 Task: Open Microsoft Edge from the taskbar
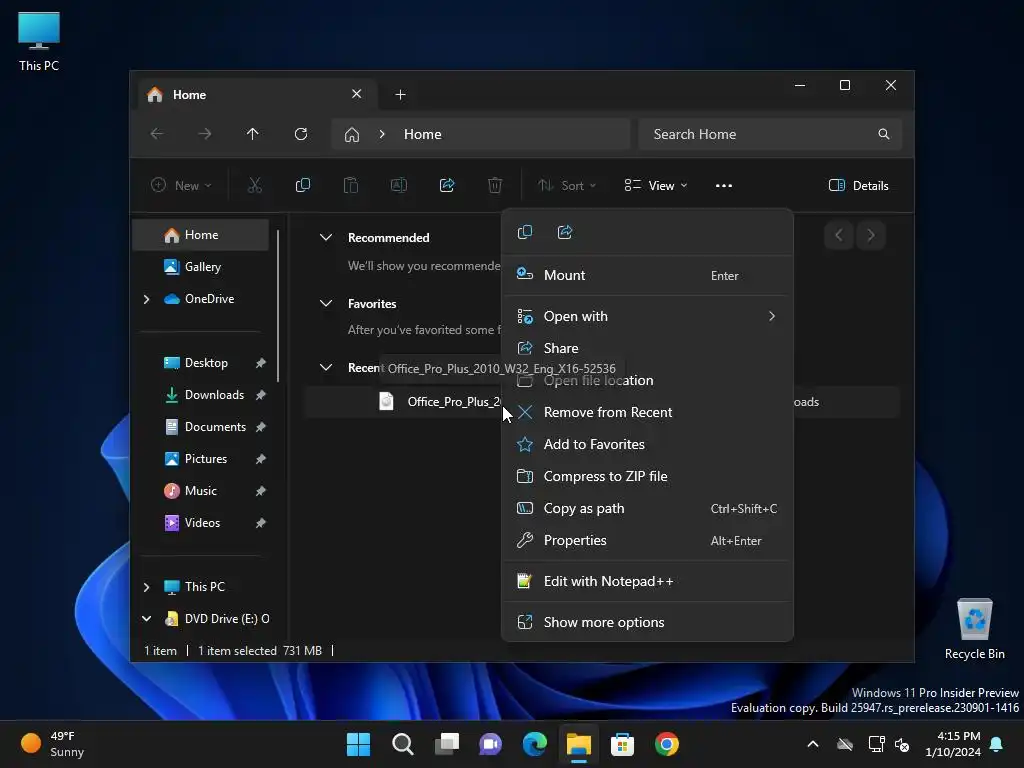(x=535, y=744)
